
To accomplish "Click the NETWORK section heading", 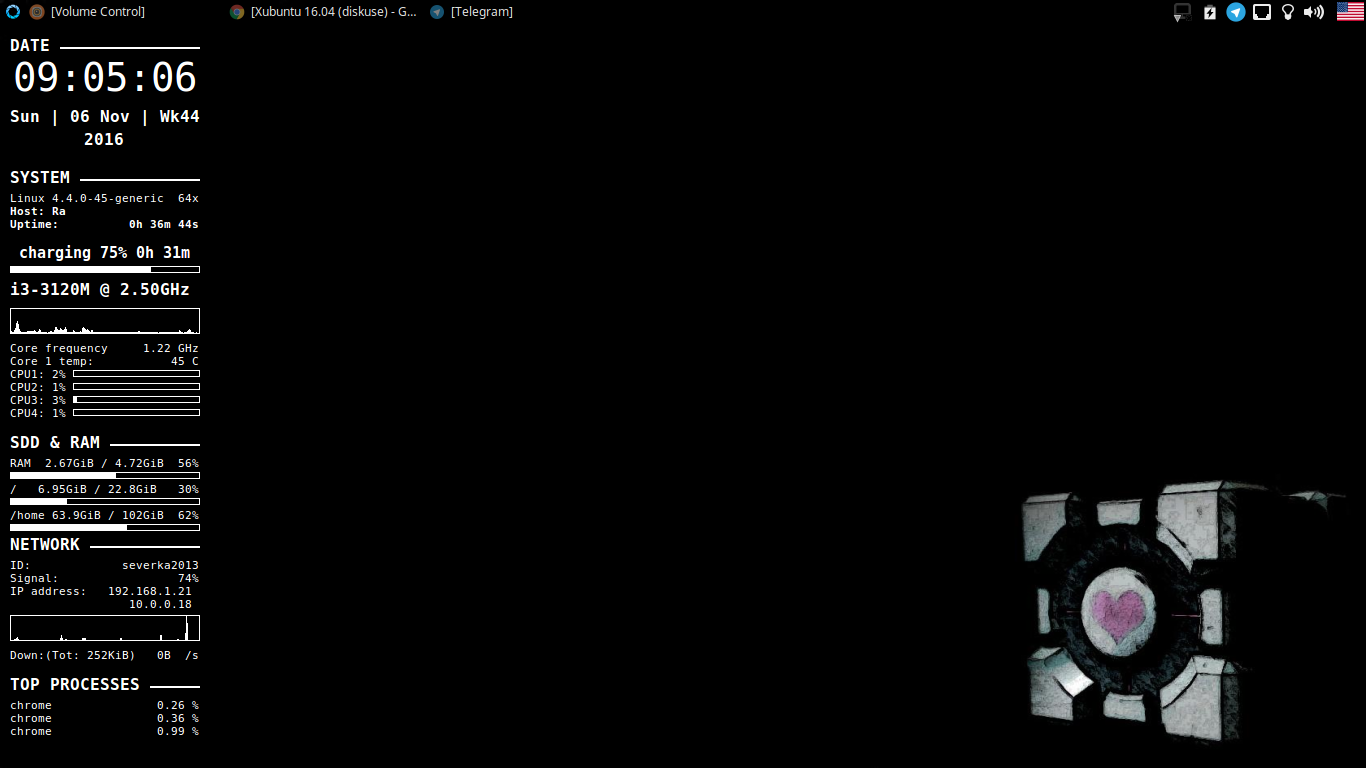I will click(x=45, y=545).
